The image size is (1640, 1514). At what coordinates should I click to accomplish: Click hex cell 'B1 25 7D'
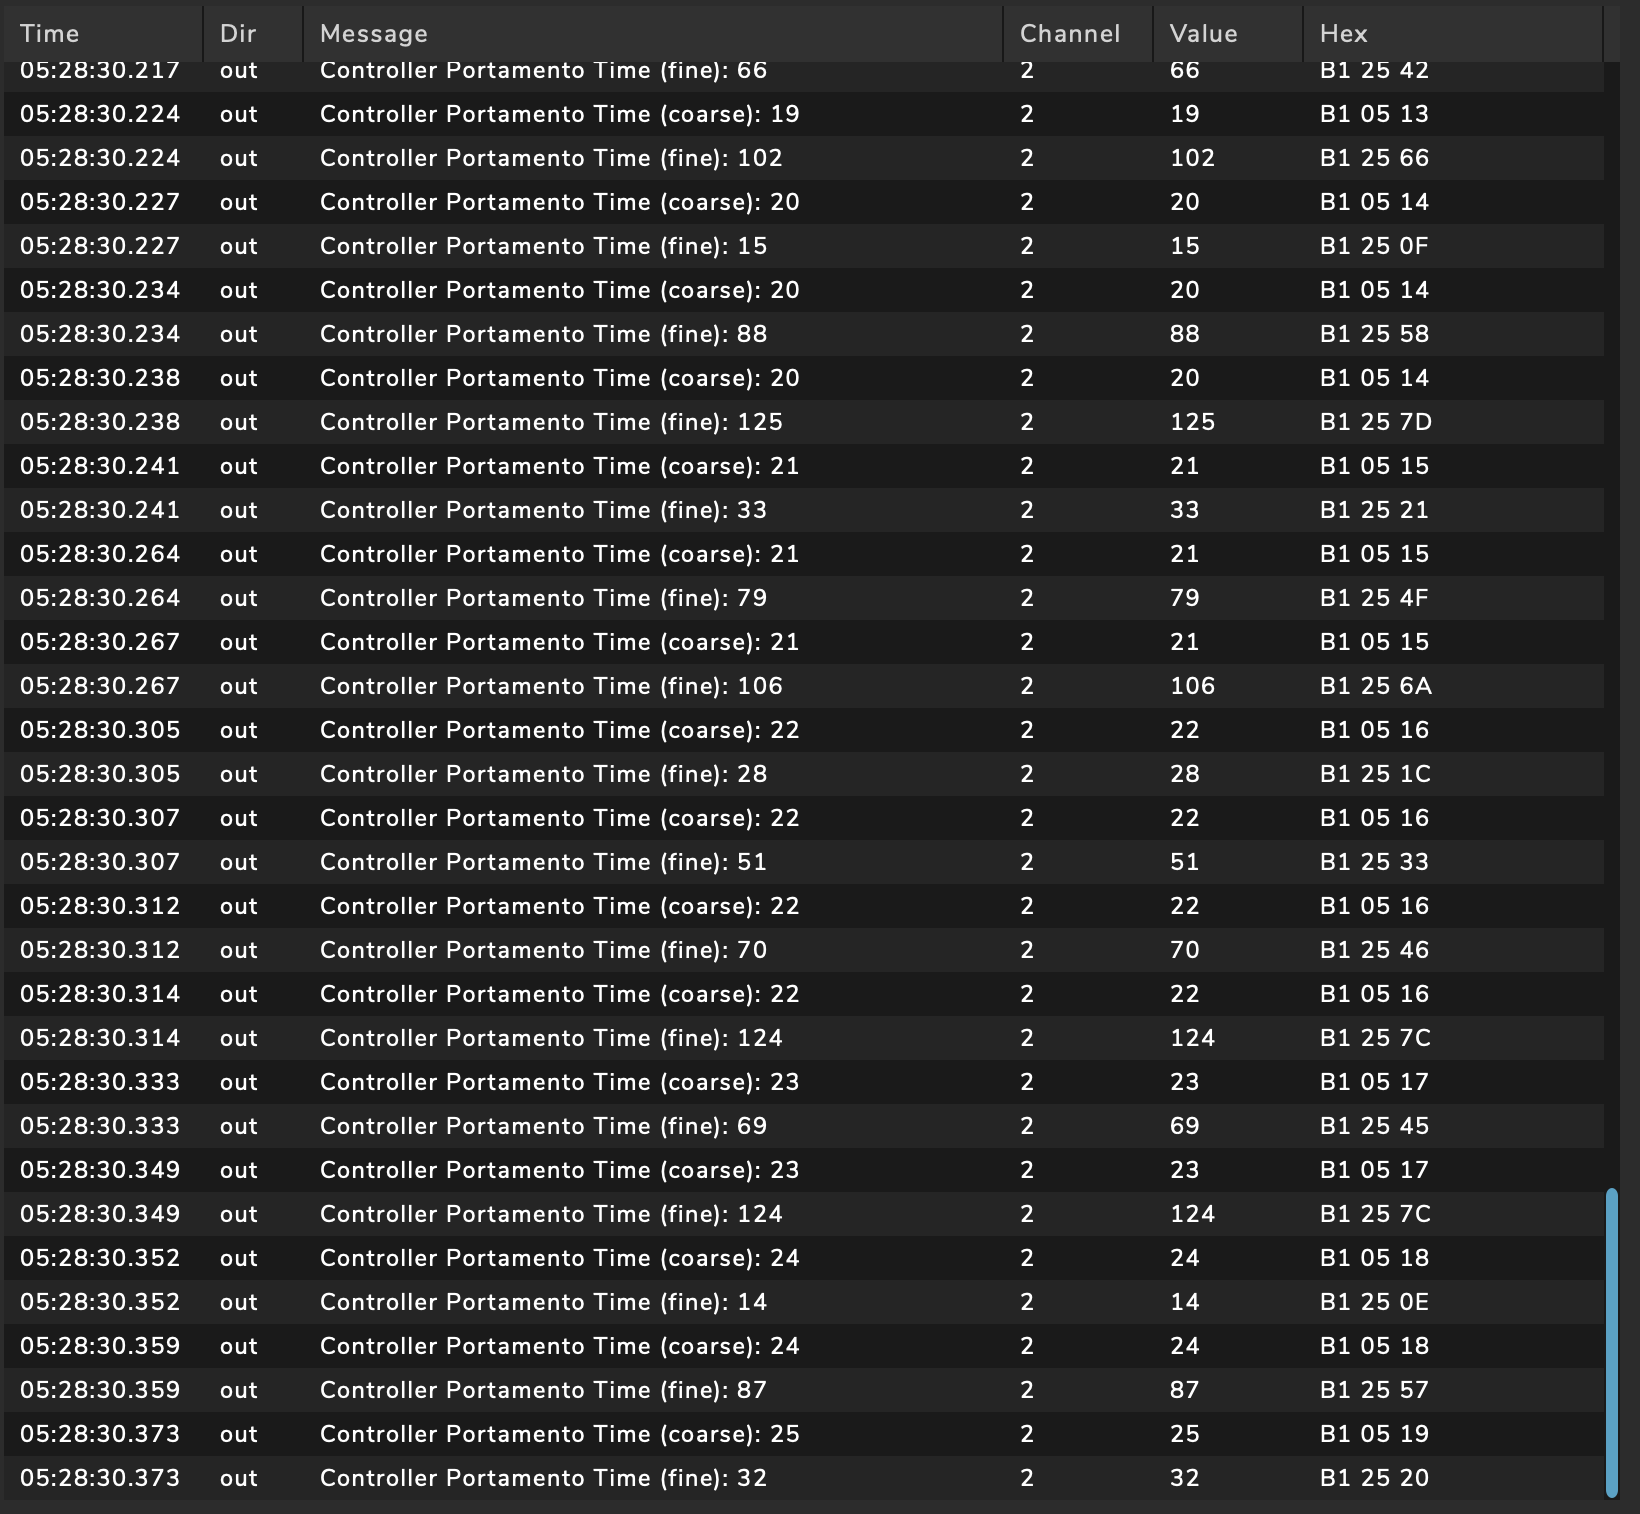pyautogui.click(x=1376, y=422)
